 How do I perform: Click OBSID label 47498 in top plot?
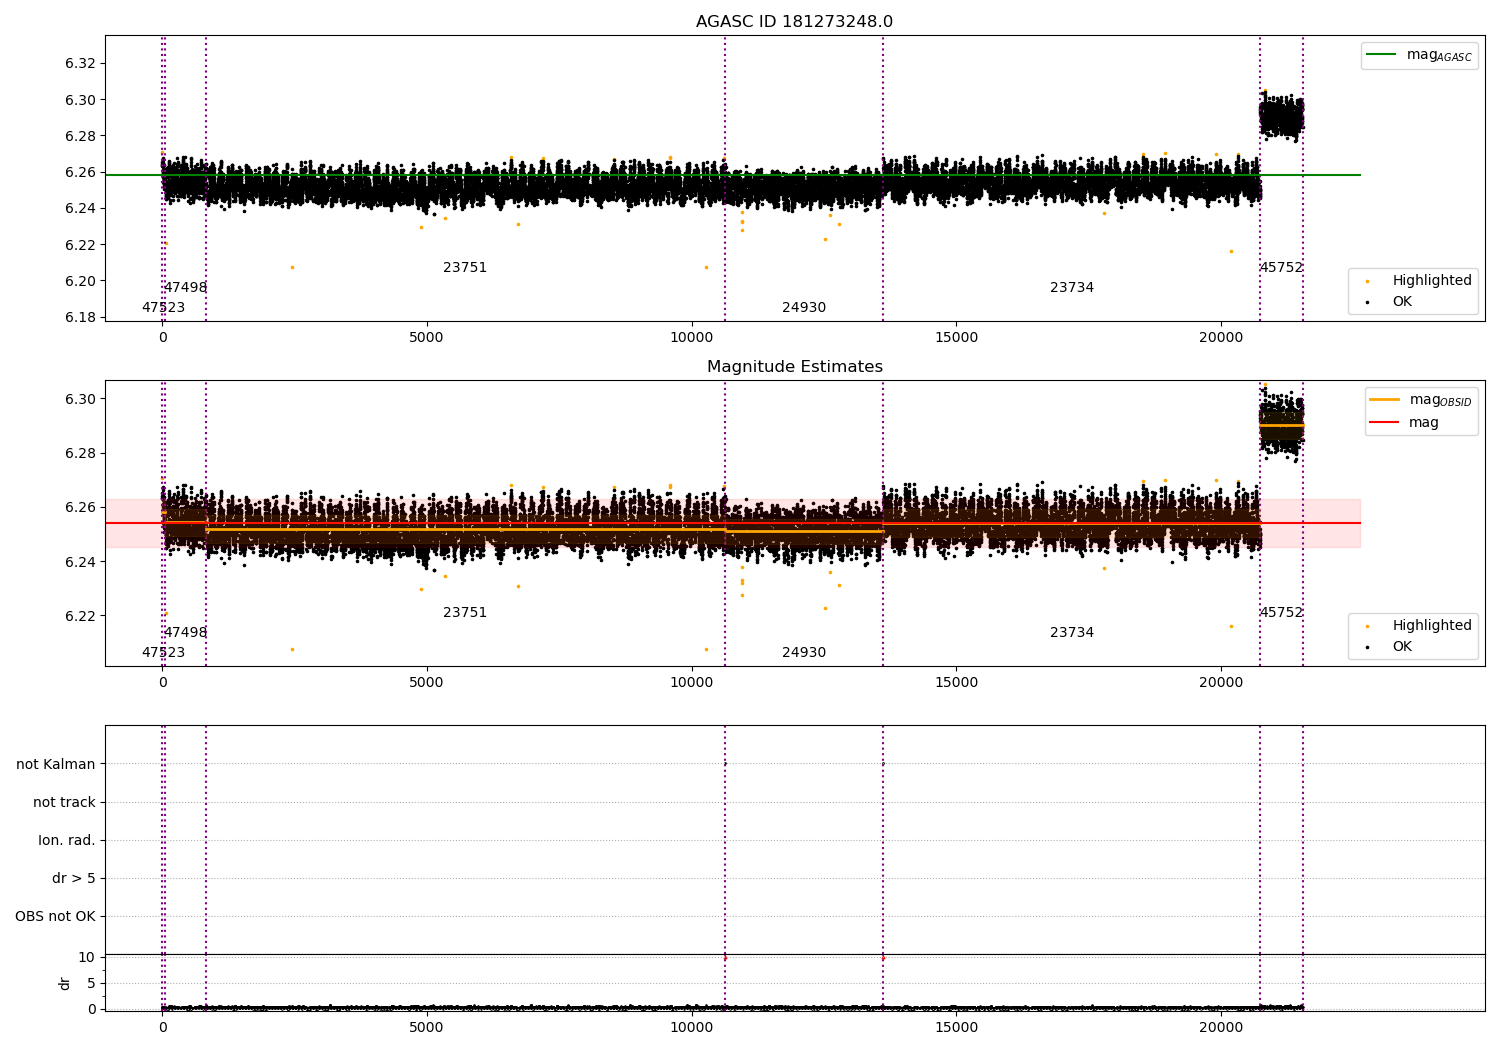pyautogui.click(x=185, y=287)
